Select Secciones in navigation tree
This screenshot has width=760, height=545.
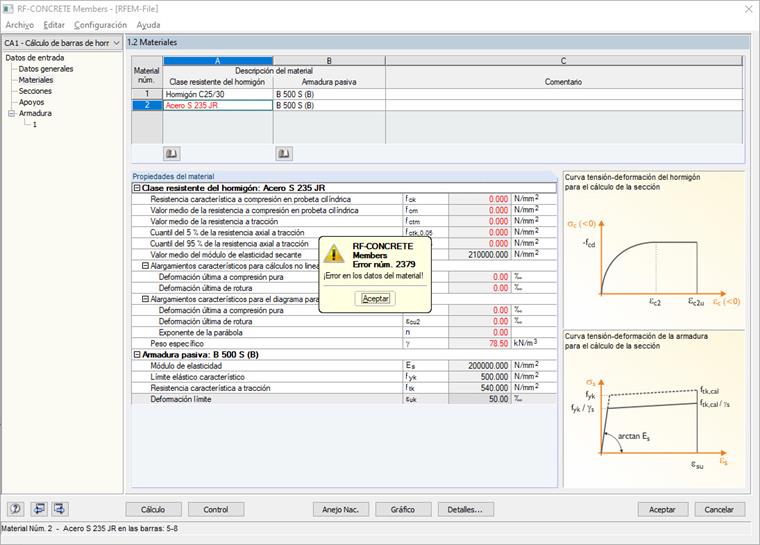(35, 91)
